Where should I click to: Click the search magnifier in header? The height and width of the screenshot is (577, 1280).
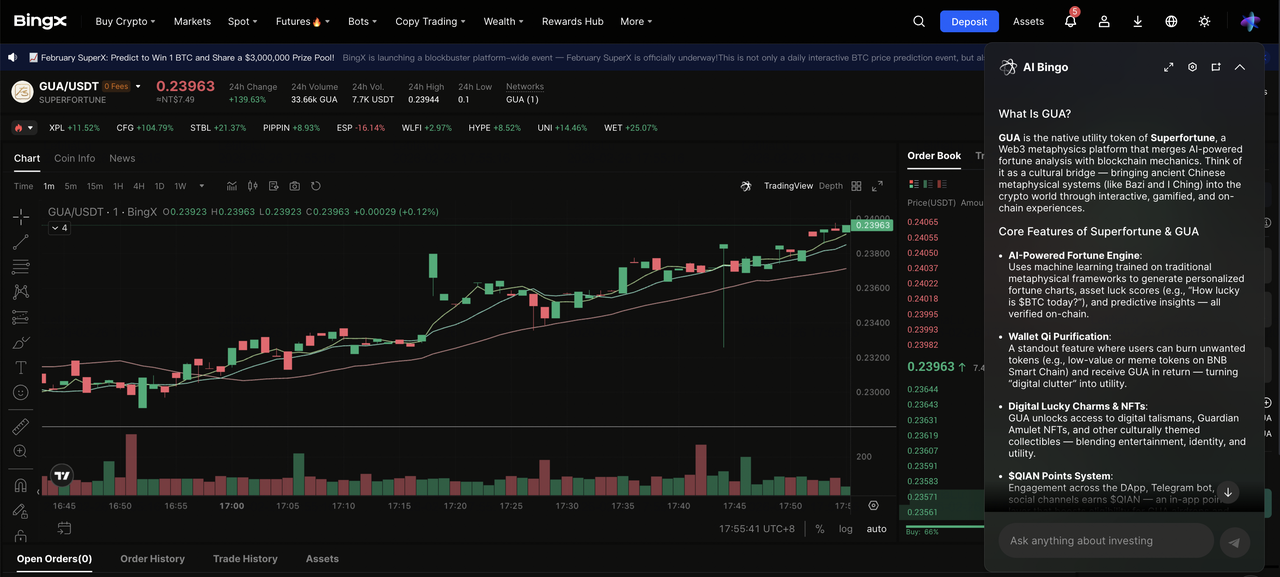tap(919, 21)
